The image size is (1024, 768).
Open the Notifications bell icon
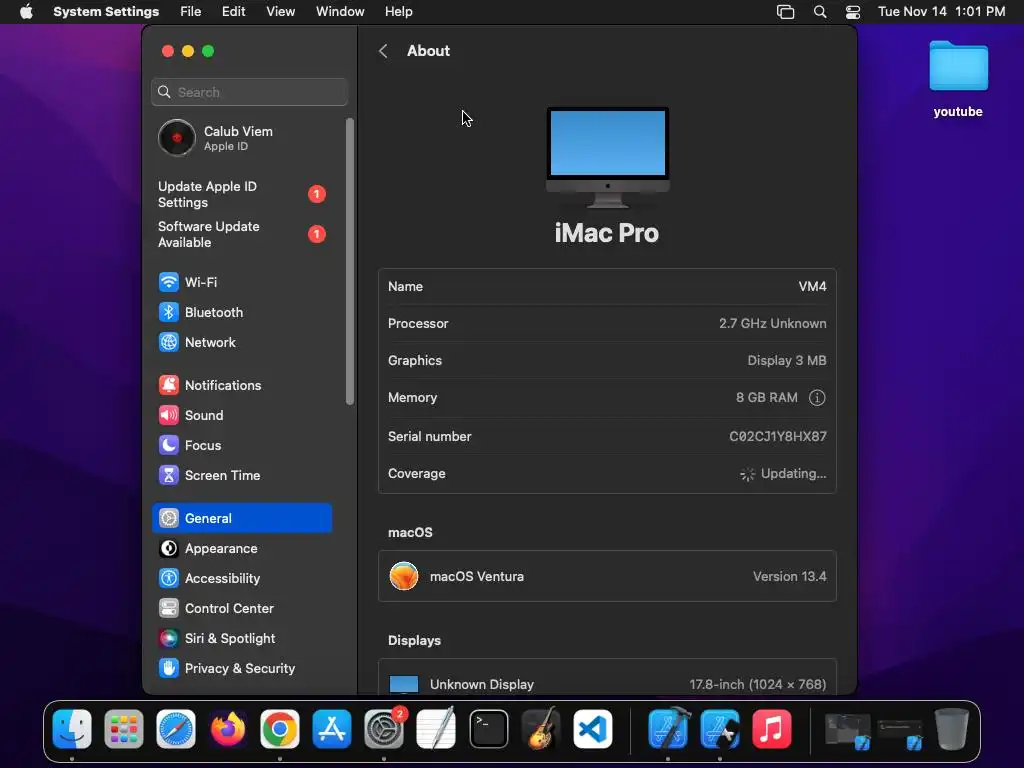tap(168, 385)
